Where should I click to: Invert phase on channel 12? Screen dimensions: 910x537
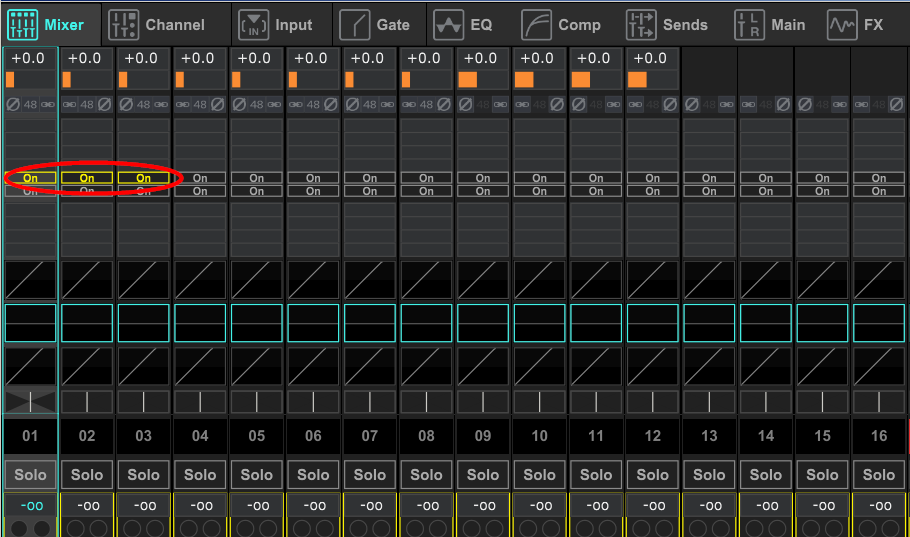point(670,104)
